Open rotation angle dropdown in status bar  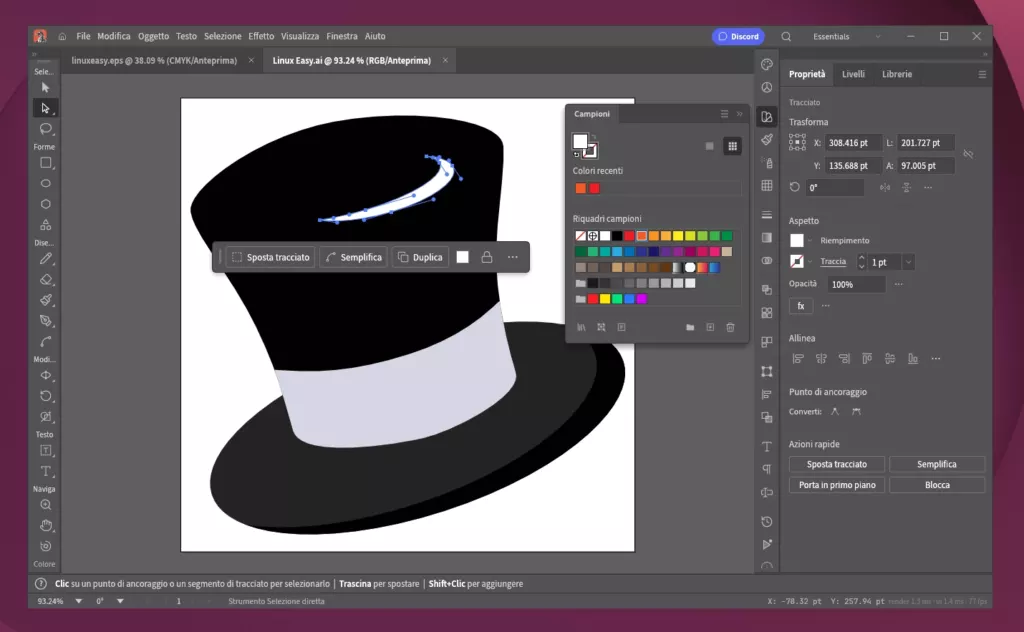[120, 601]
